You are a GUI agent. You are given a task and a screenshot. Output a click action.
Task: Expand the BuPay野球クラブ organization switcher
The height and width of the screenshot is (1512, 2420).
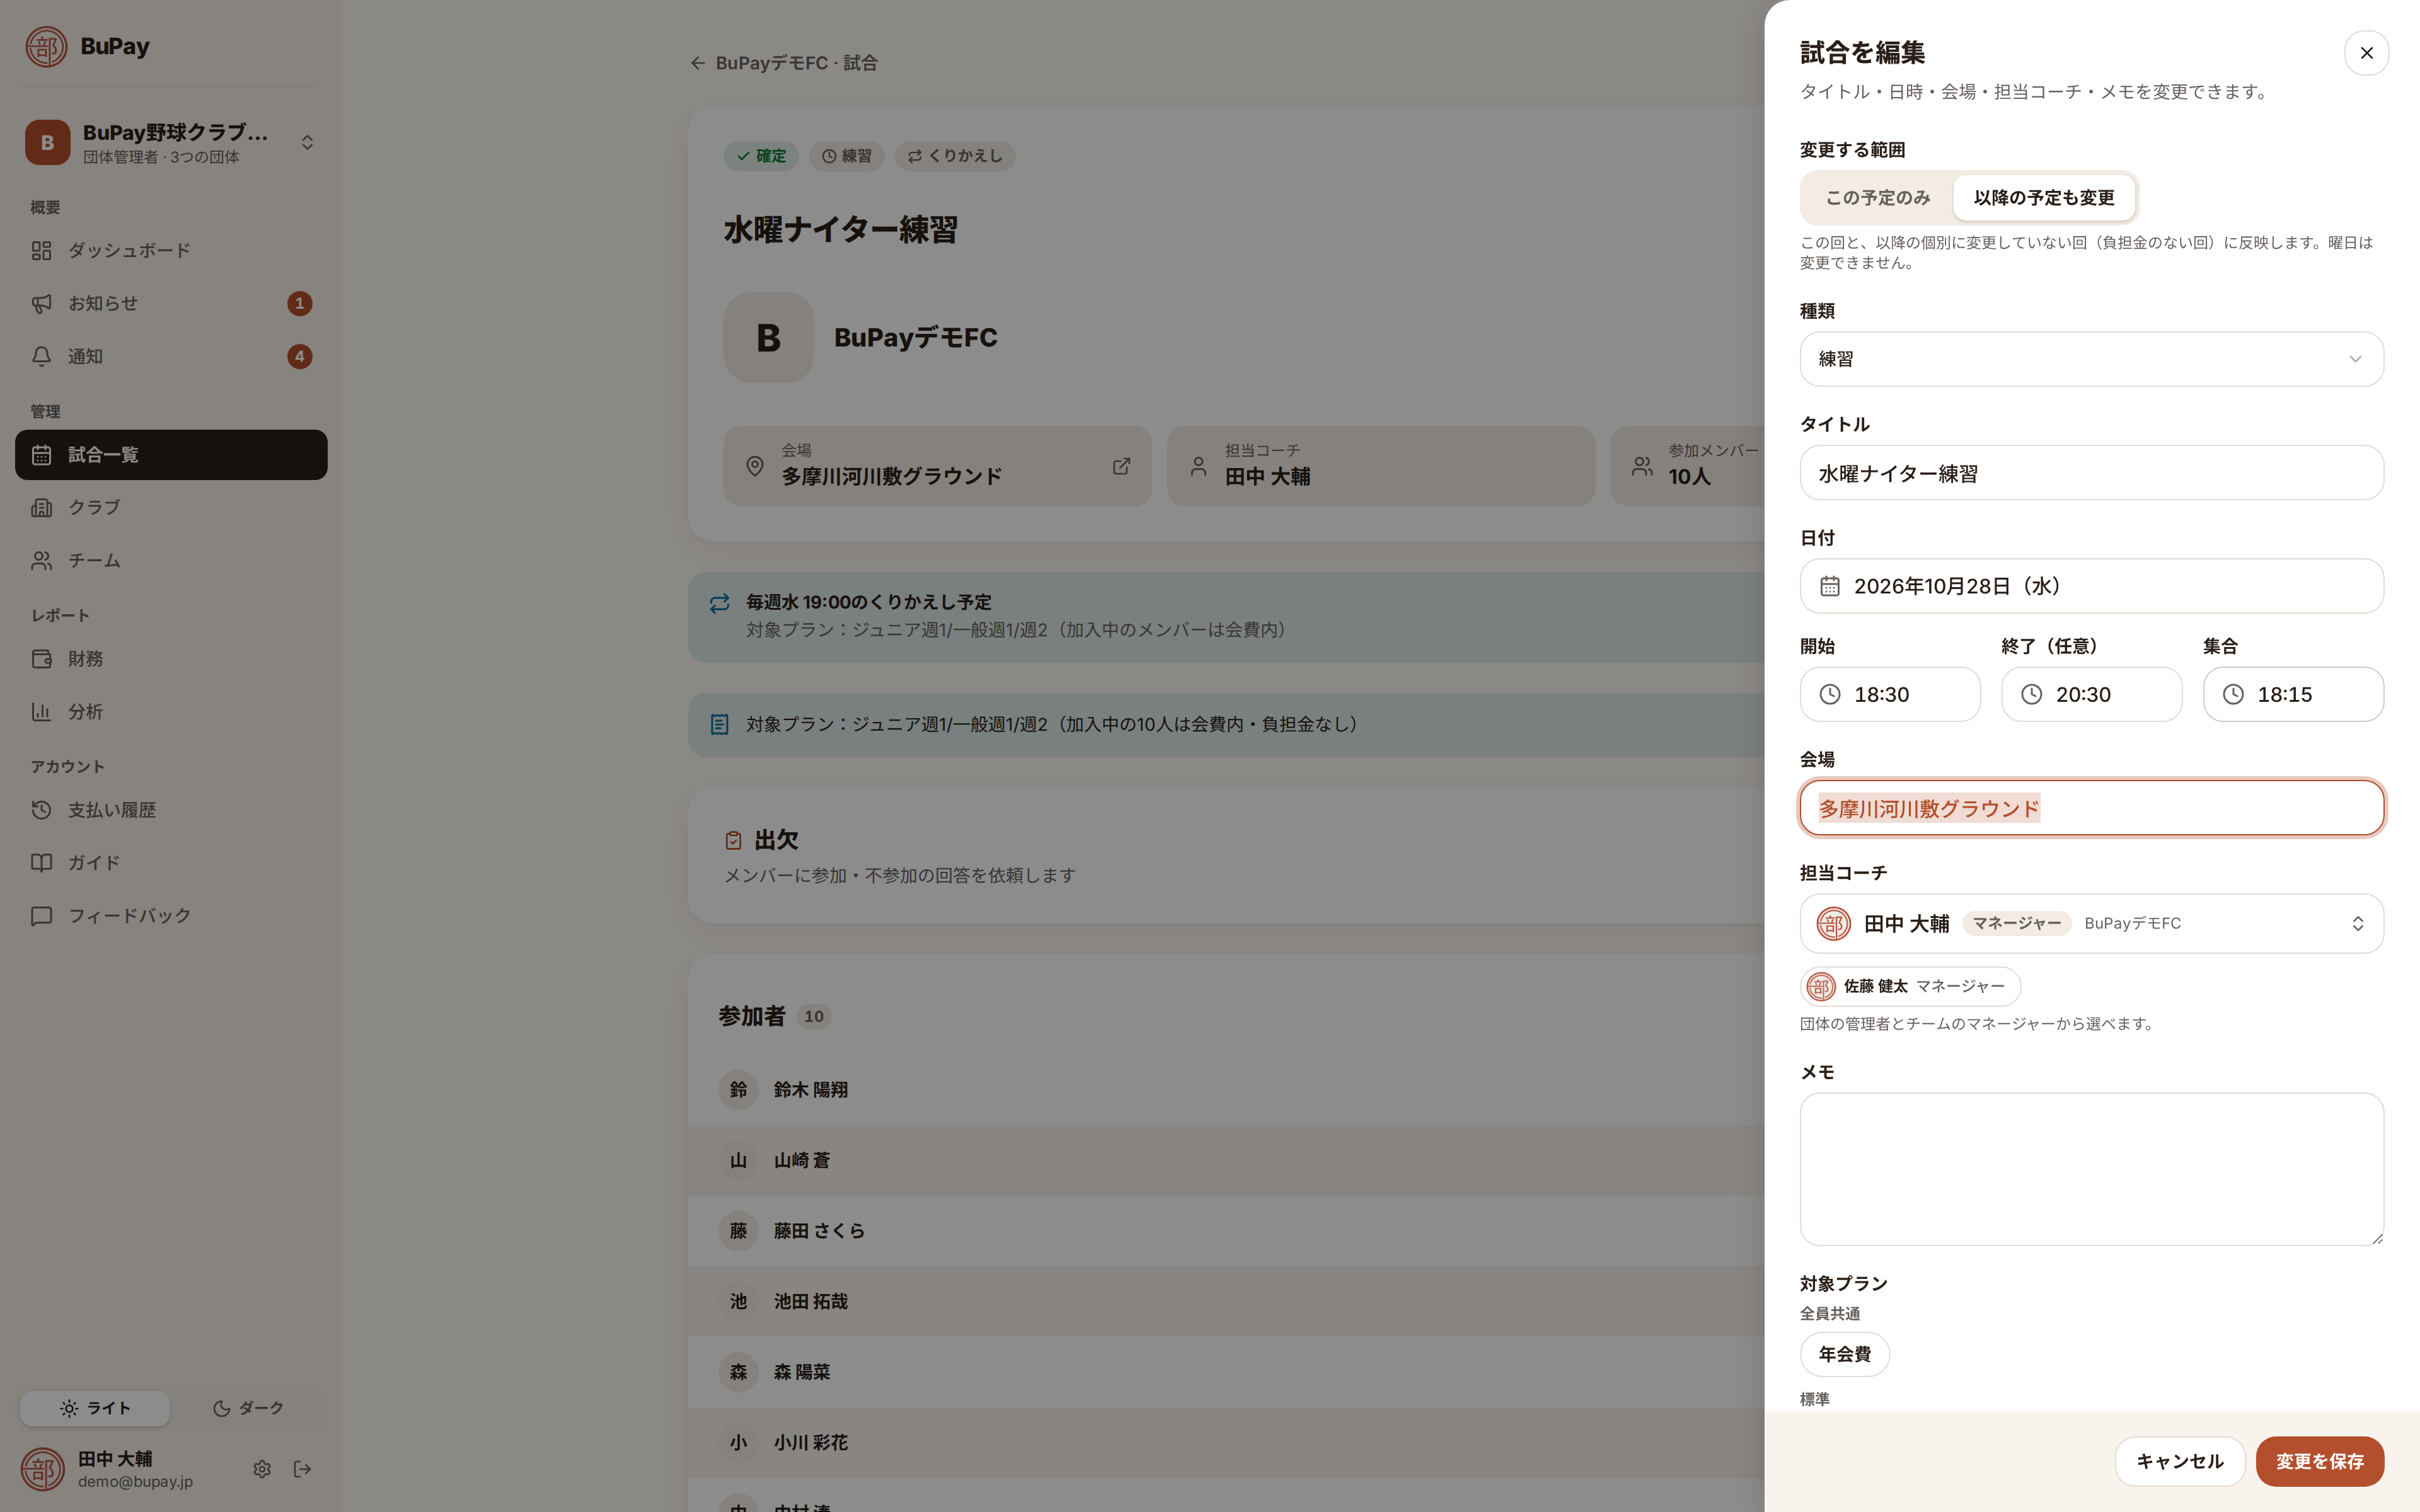(171, 142)
